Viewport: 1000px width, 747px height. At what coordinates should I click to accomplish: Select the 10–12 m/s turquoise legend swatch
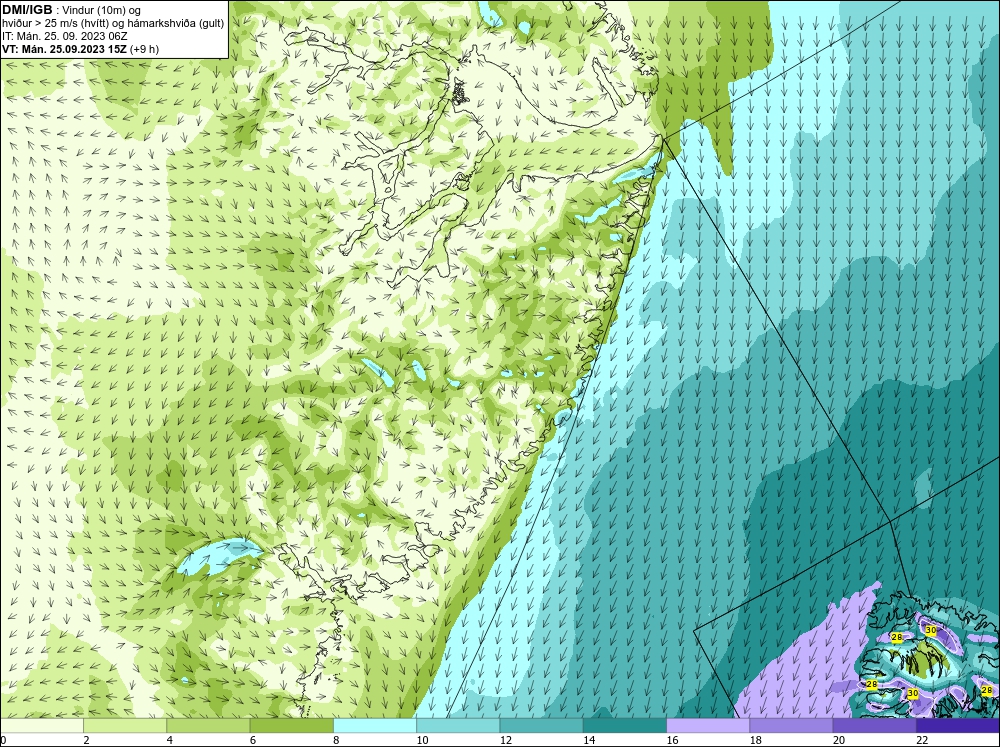(x=458, y=726)
